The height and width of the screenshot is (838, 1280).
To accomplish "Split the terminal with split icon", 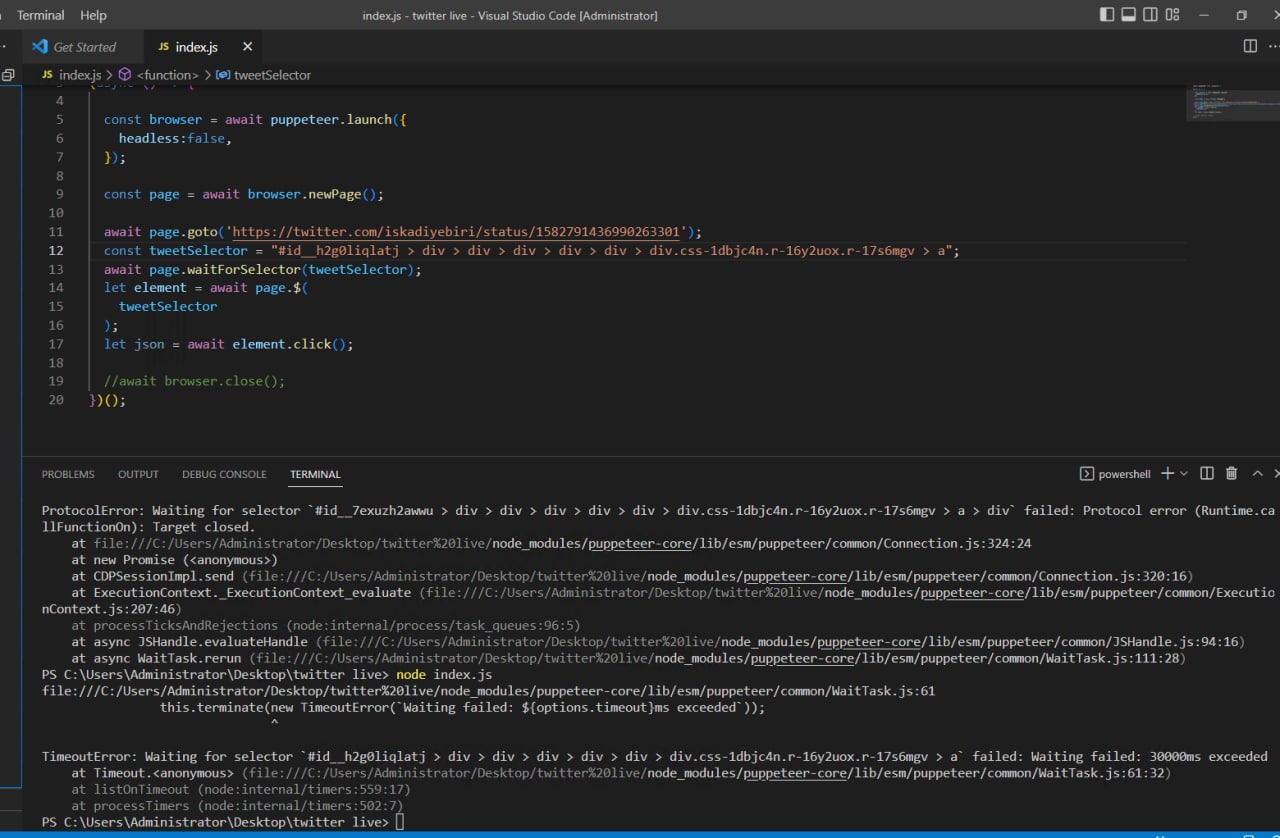I will pyautogui.click(x=1207, y=473).
